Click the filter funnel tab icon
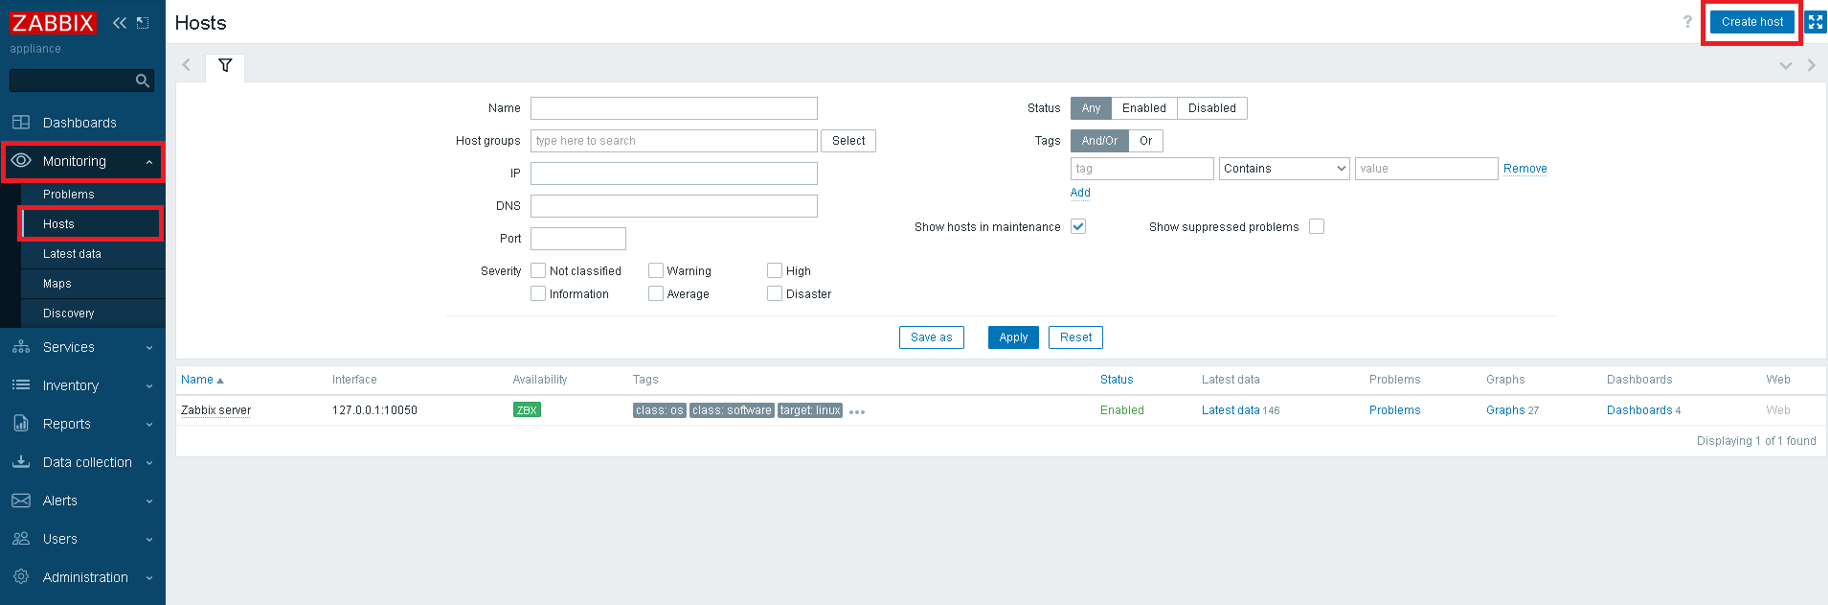1828x605 pixels. click(225, 65)
